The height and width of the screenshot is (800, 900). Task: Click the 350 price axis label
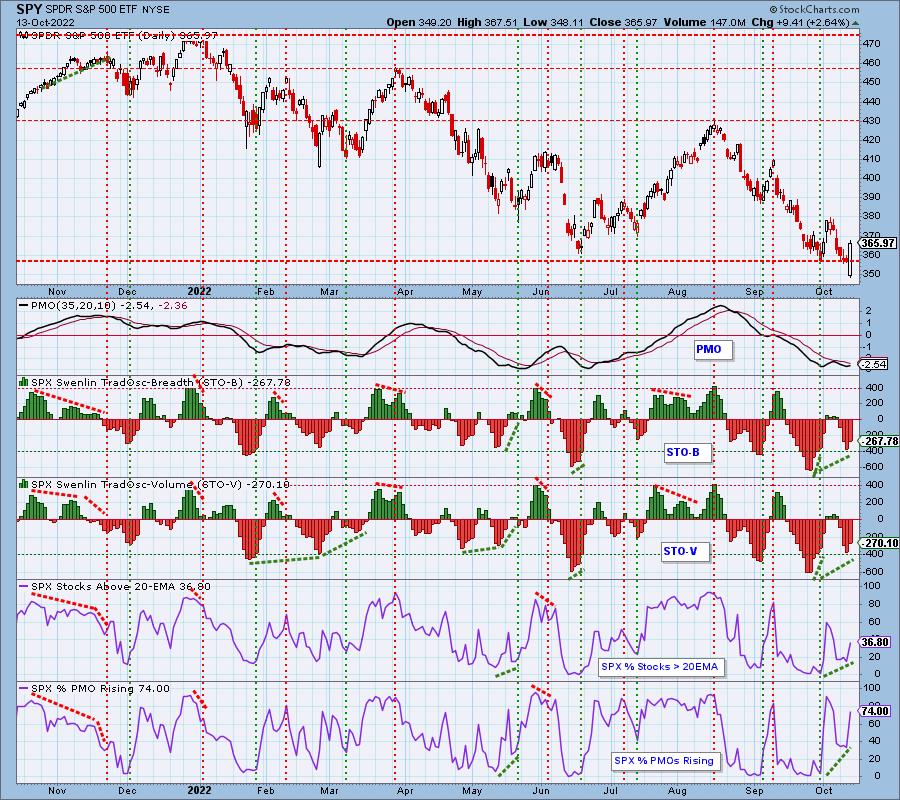871,274
